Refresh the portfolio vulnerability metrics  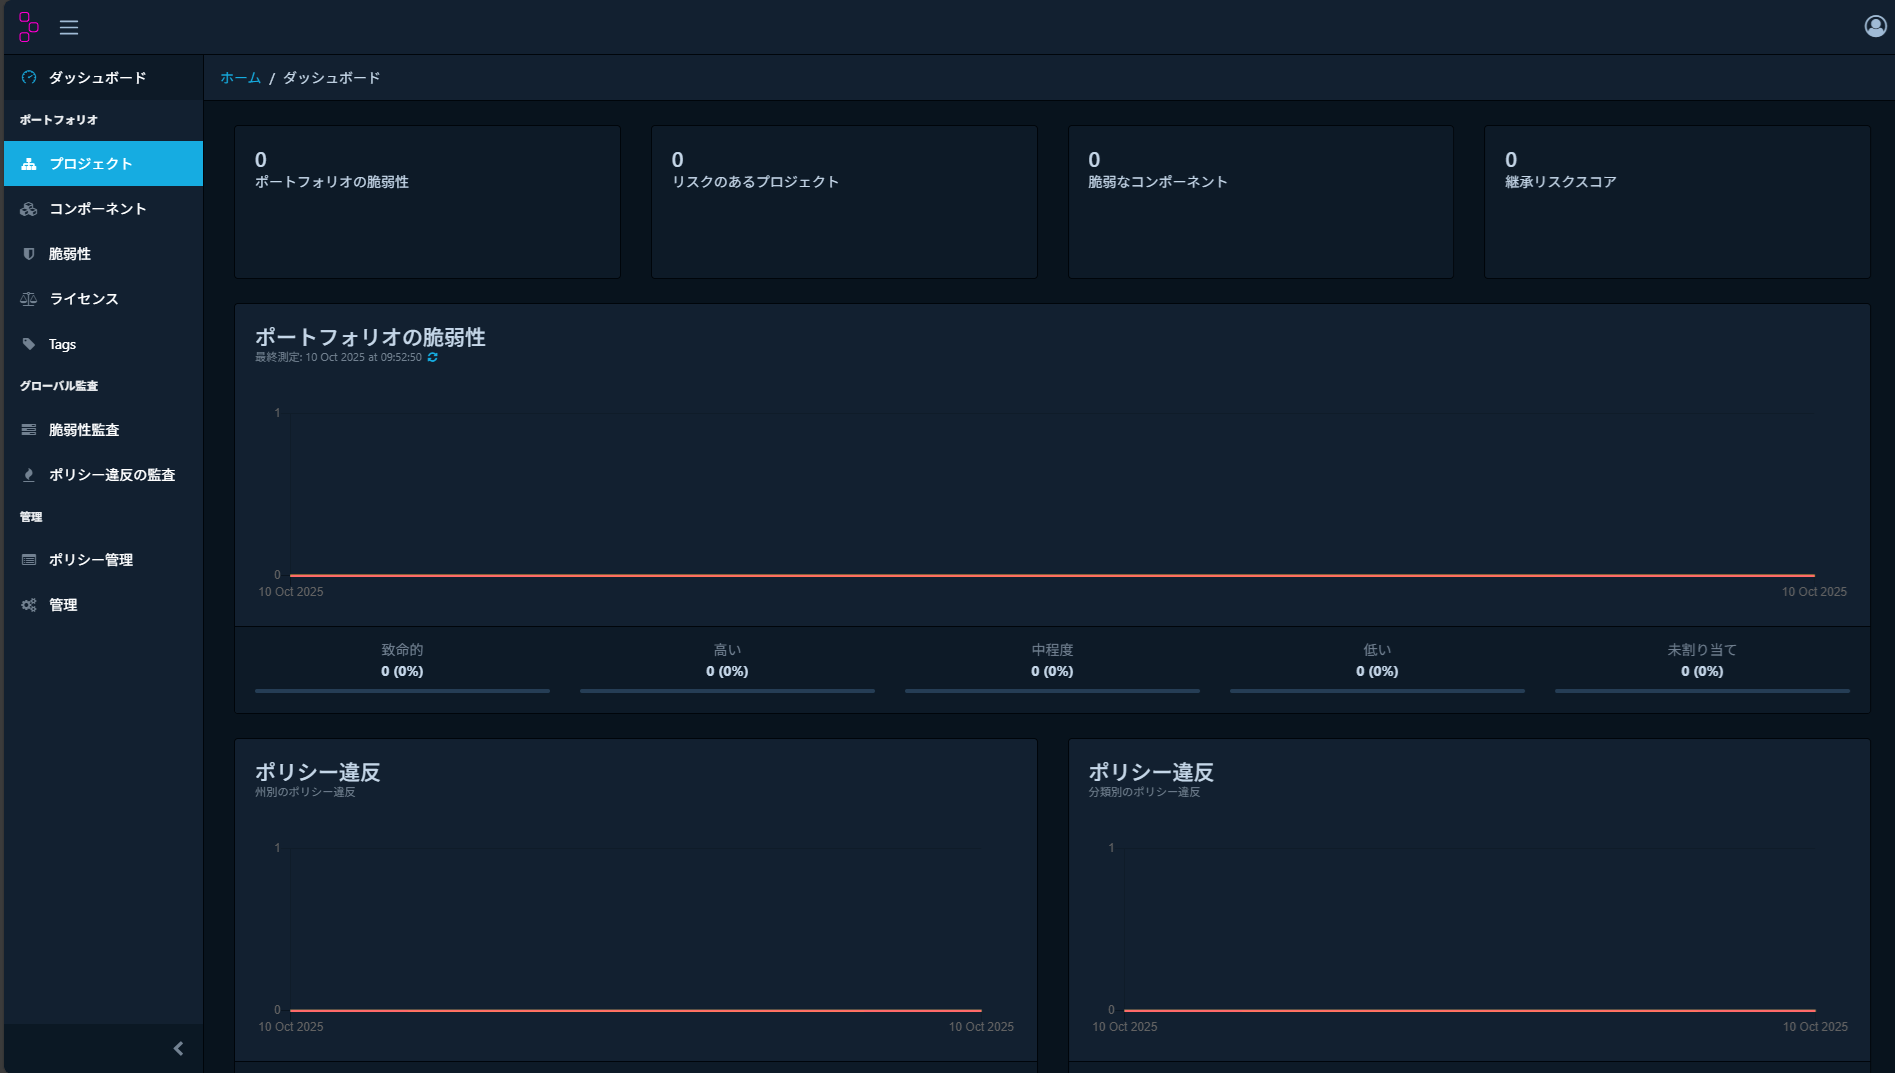pyautogui.click(x=433, y=357)
